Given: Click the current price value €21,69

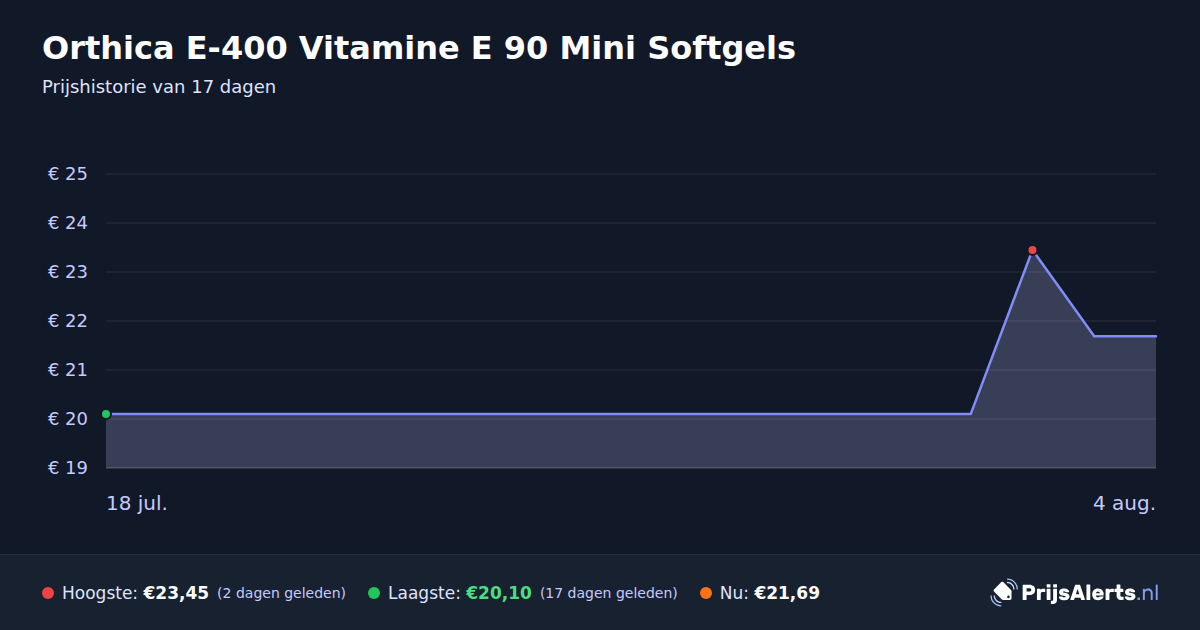Looking at the screenshot, I should tap(787, 593).
